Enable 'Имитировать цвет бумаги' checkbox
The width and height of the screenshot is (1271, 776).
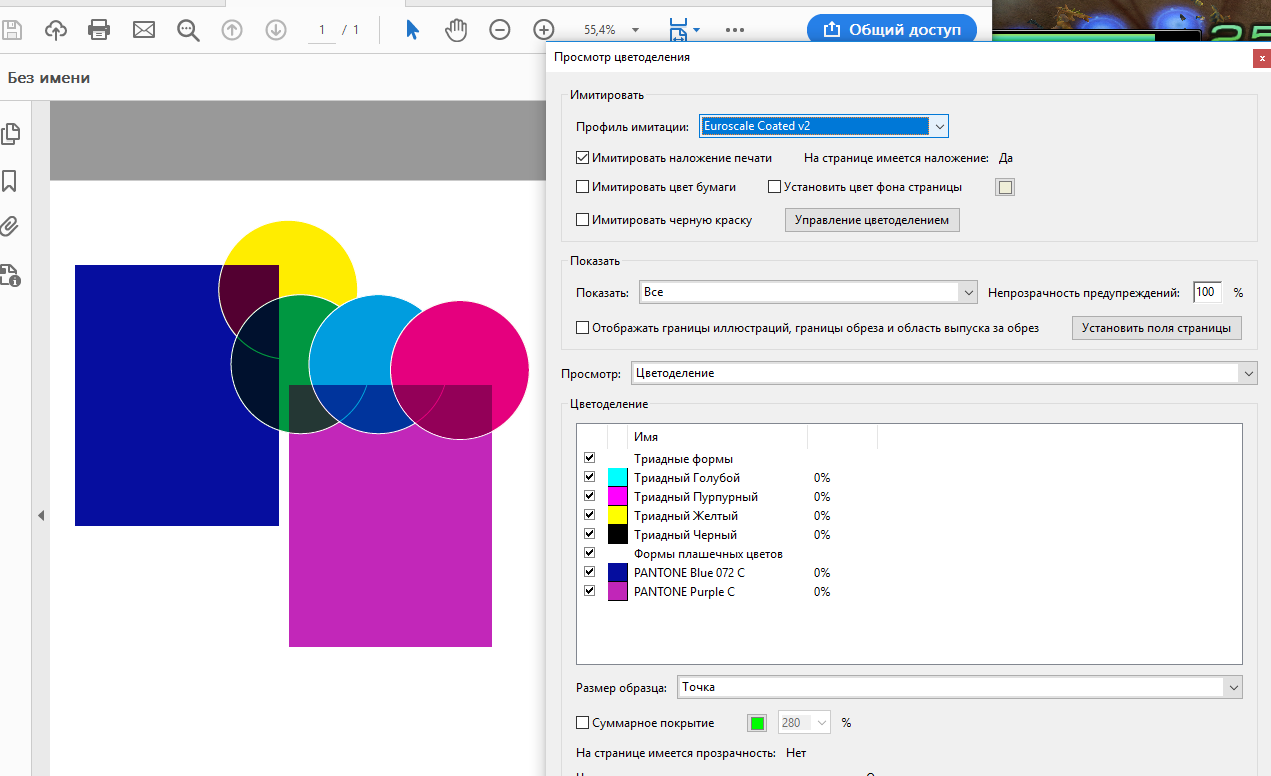[582, 187]
